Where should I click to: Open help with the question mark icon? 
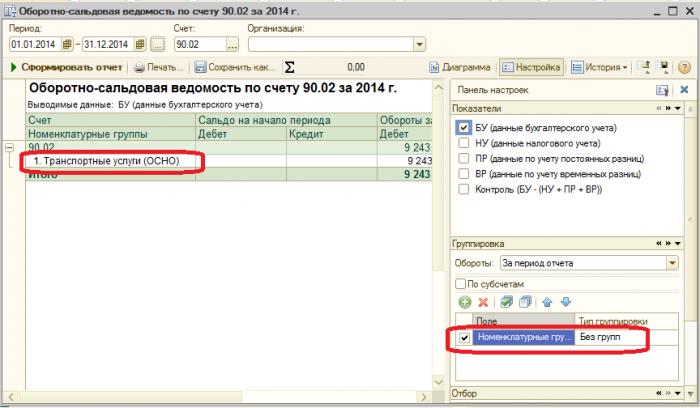click(x=684, y=67)
